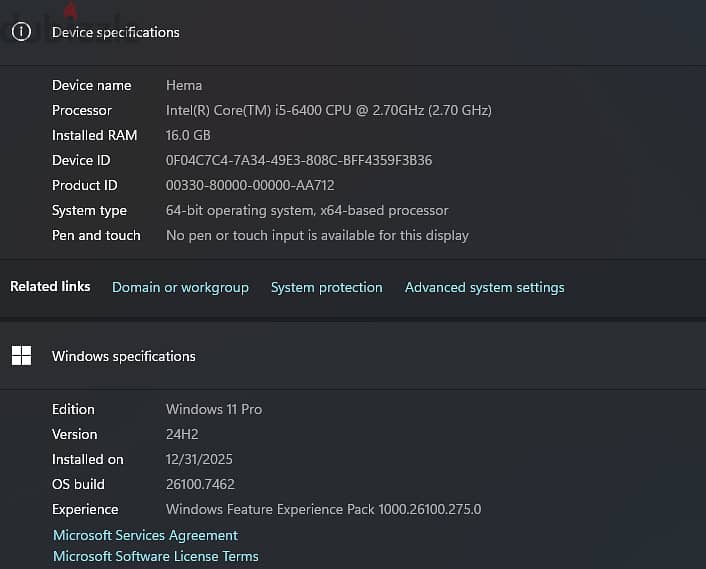Screen dimensions: 706x569
Task: Open the System protection link
Action: click(x=326, y=288)
